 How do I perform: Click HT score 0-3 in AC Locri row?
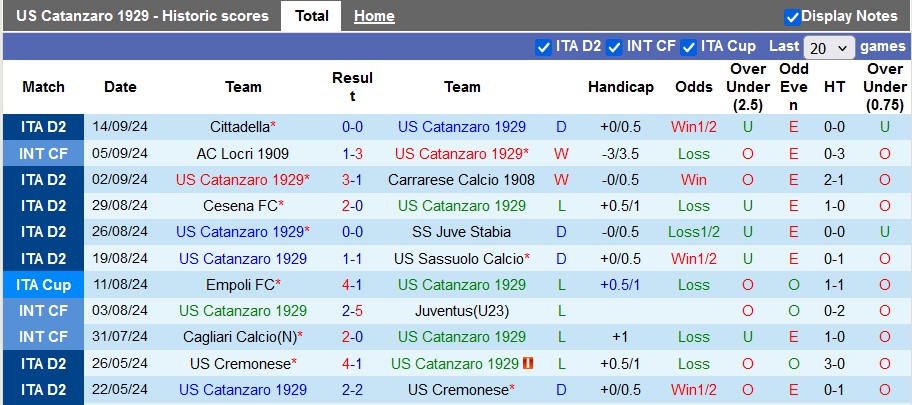click(835, 154)
